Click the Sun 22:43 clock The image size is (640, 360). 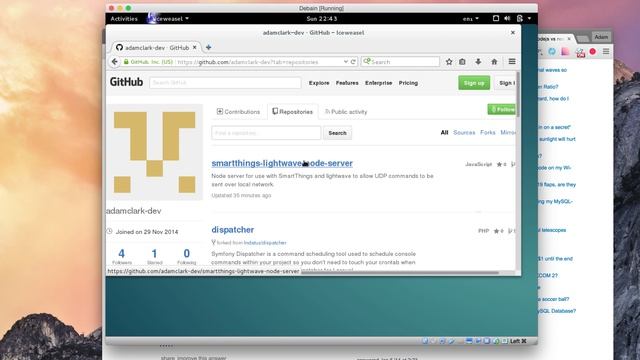[x=322, y=19]
